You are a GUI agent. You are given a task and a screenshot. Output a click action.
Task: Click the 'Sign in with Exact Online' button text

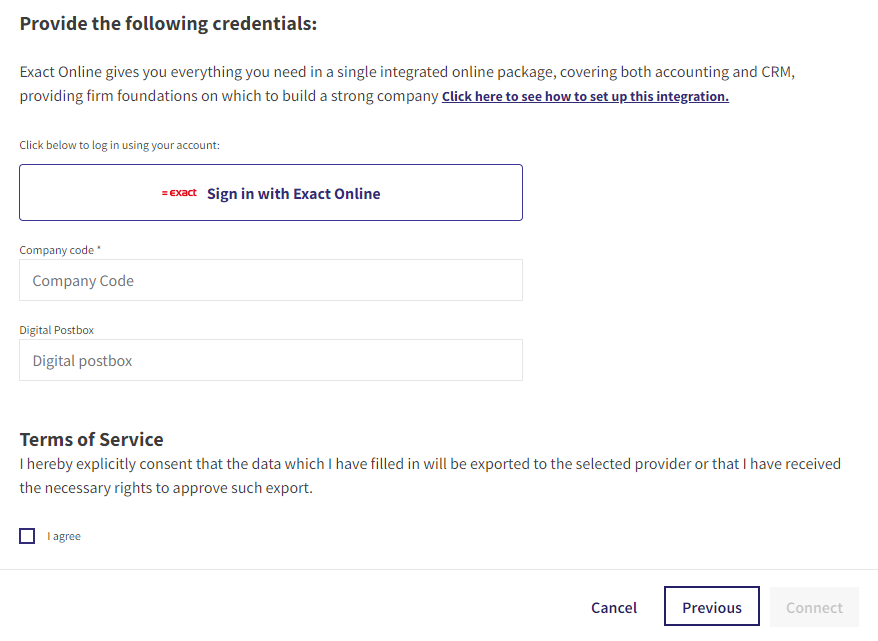293,194
